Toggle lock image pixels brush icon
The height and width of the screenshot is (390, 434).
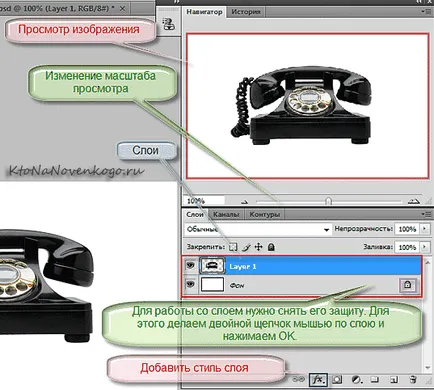click(x=246, y=247)
